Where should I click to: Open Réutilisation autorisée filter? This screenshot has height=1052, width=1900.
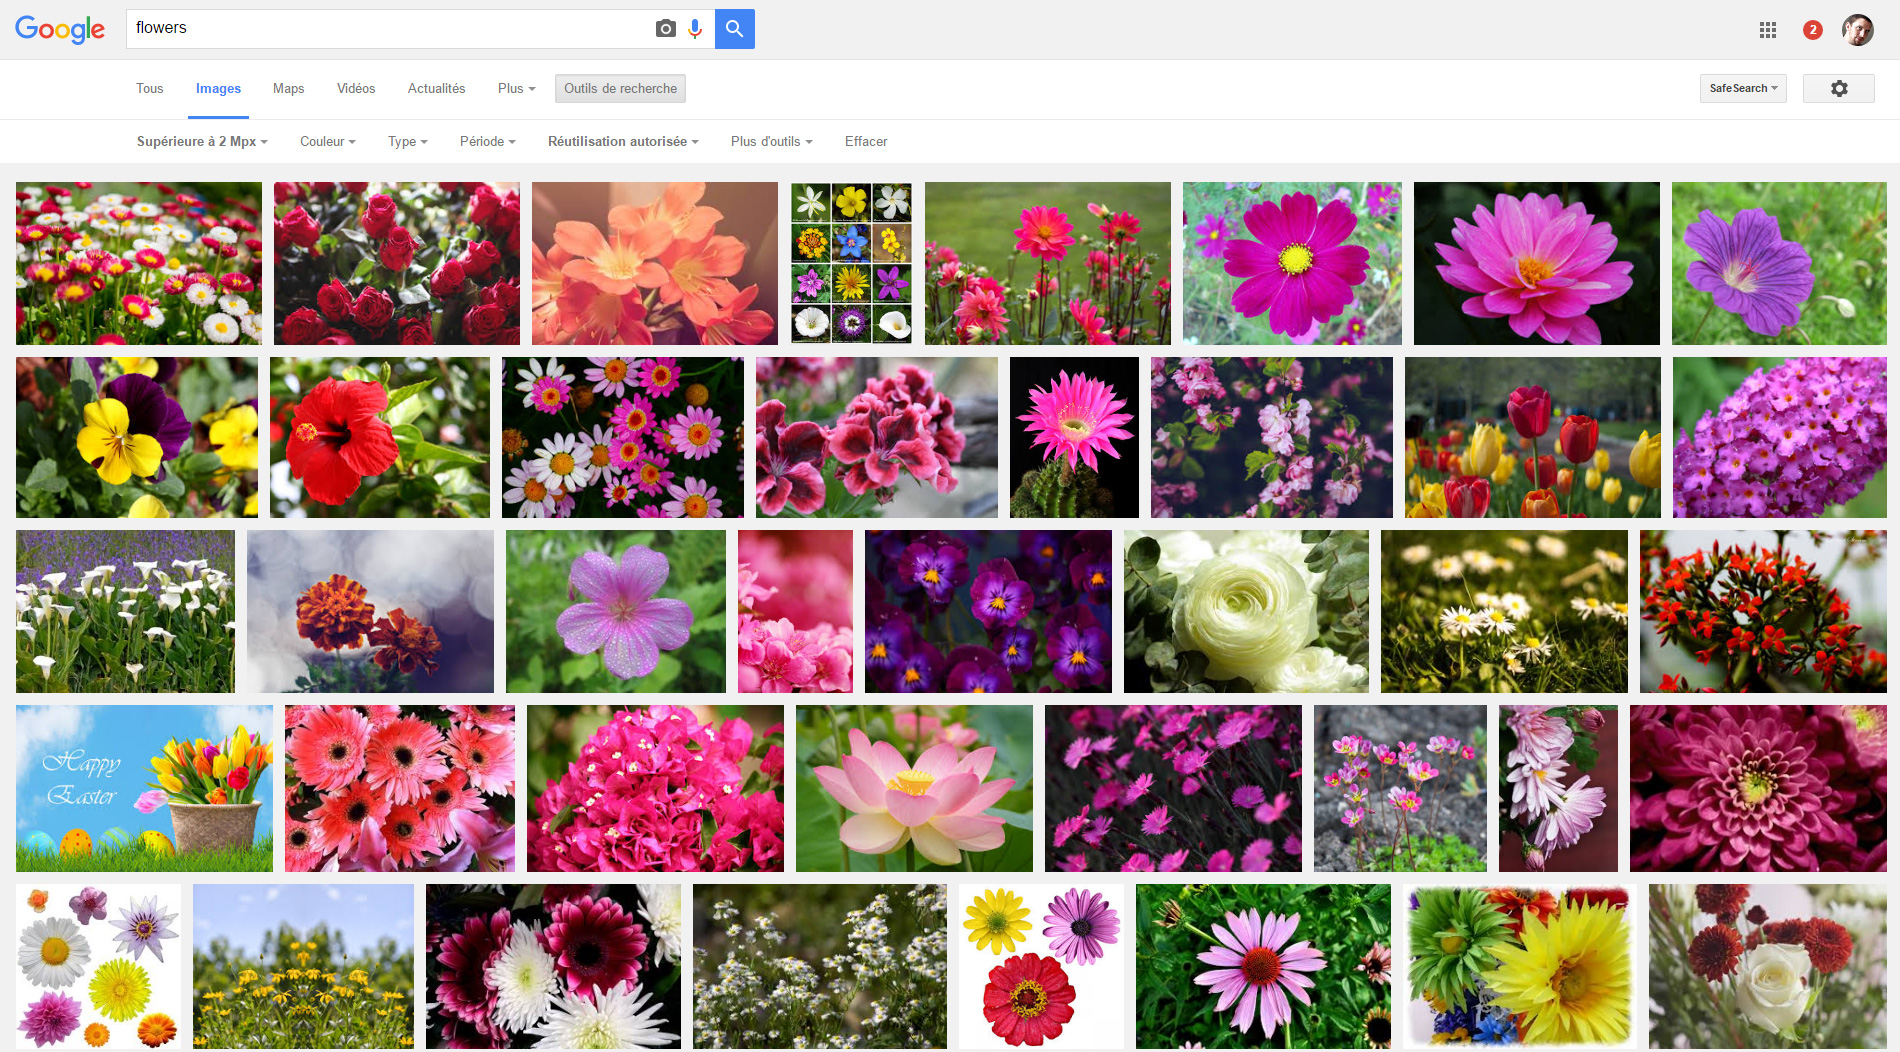click(x=623, y=141)
